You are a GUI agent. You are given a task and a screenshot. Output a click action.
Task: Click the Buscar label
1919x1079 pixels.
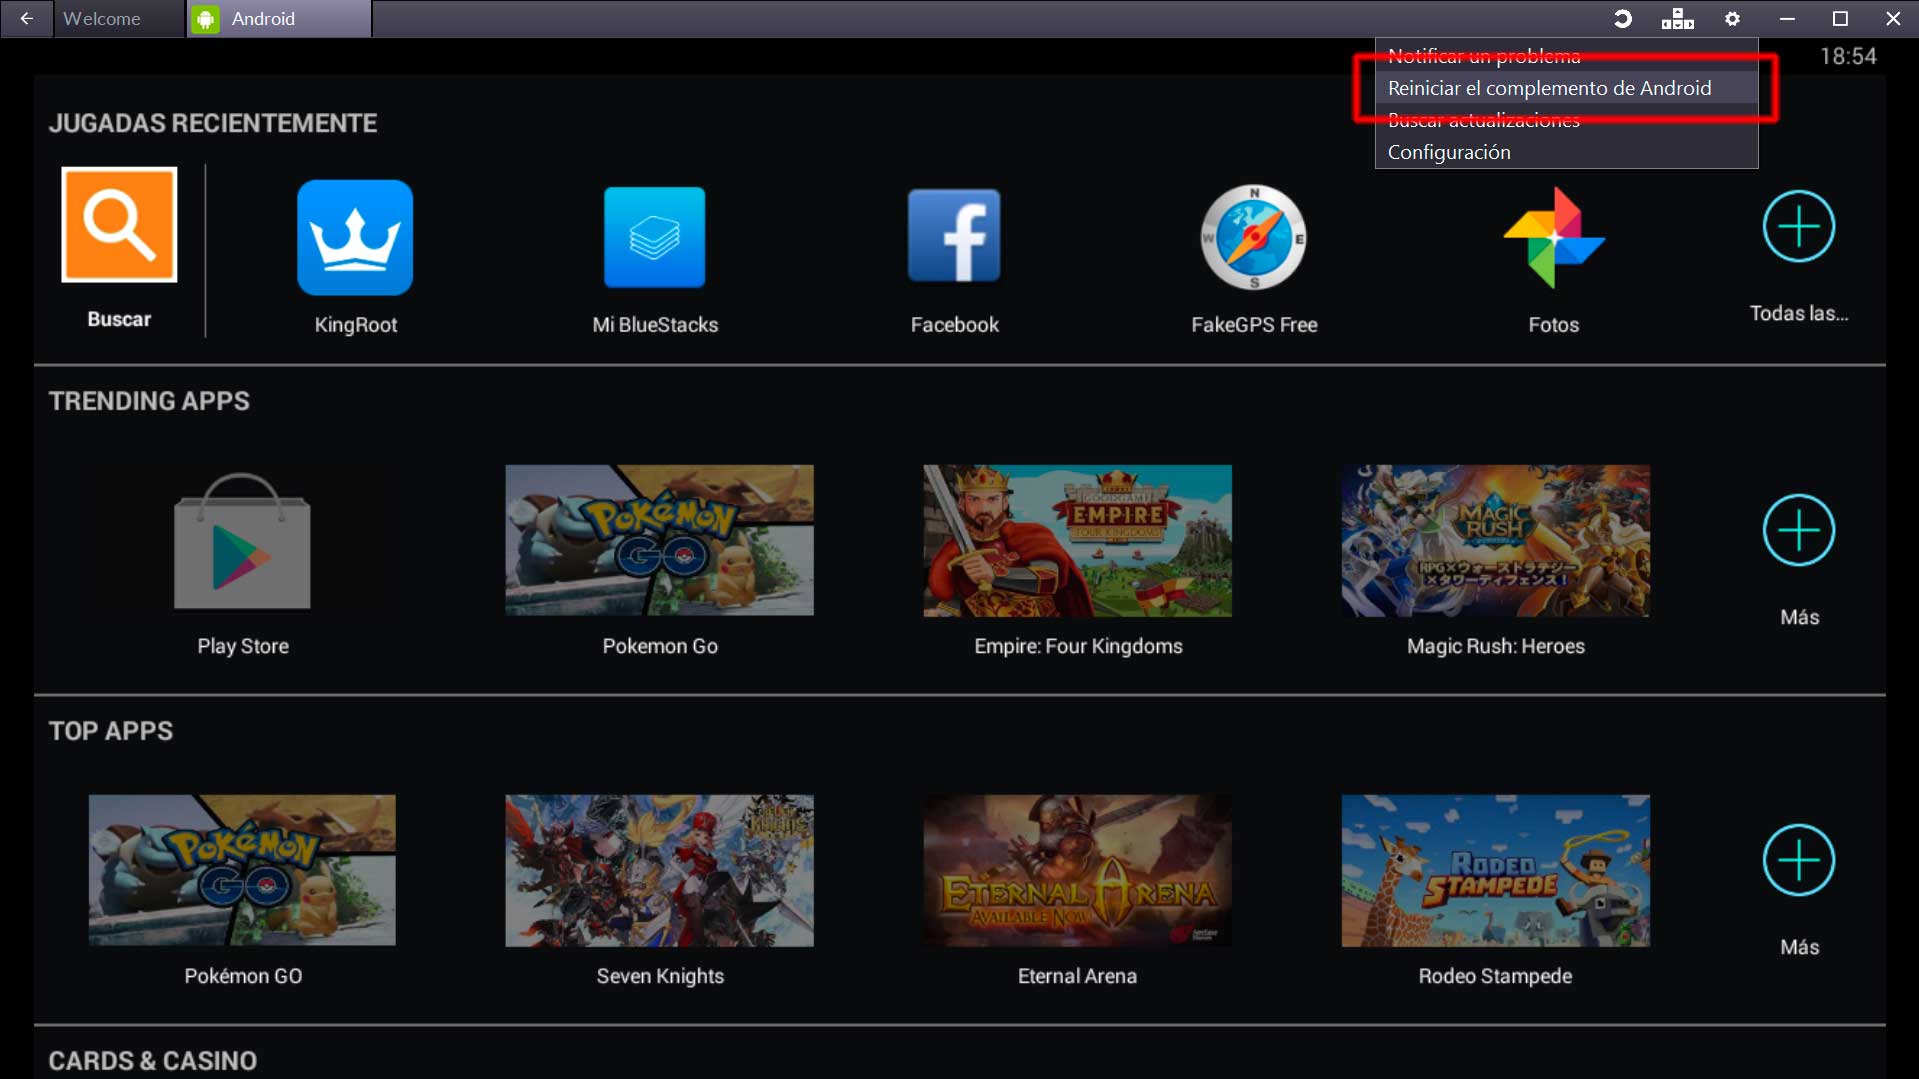click(119, 319)
